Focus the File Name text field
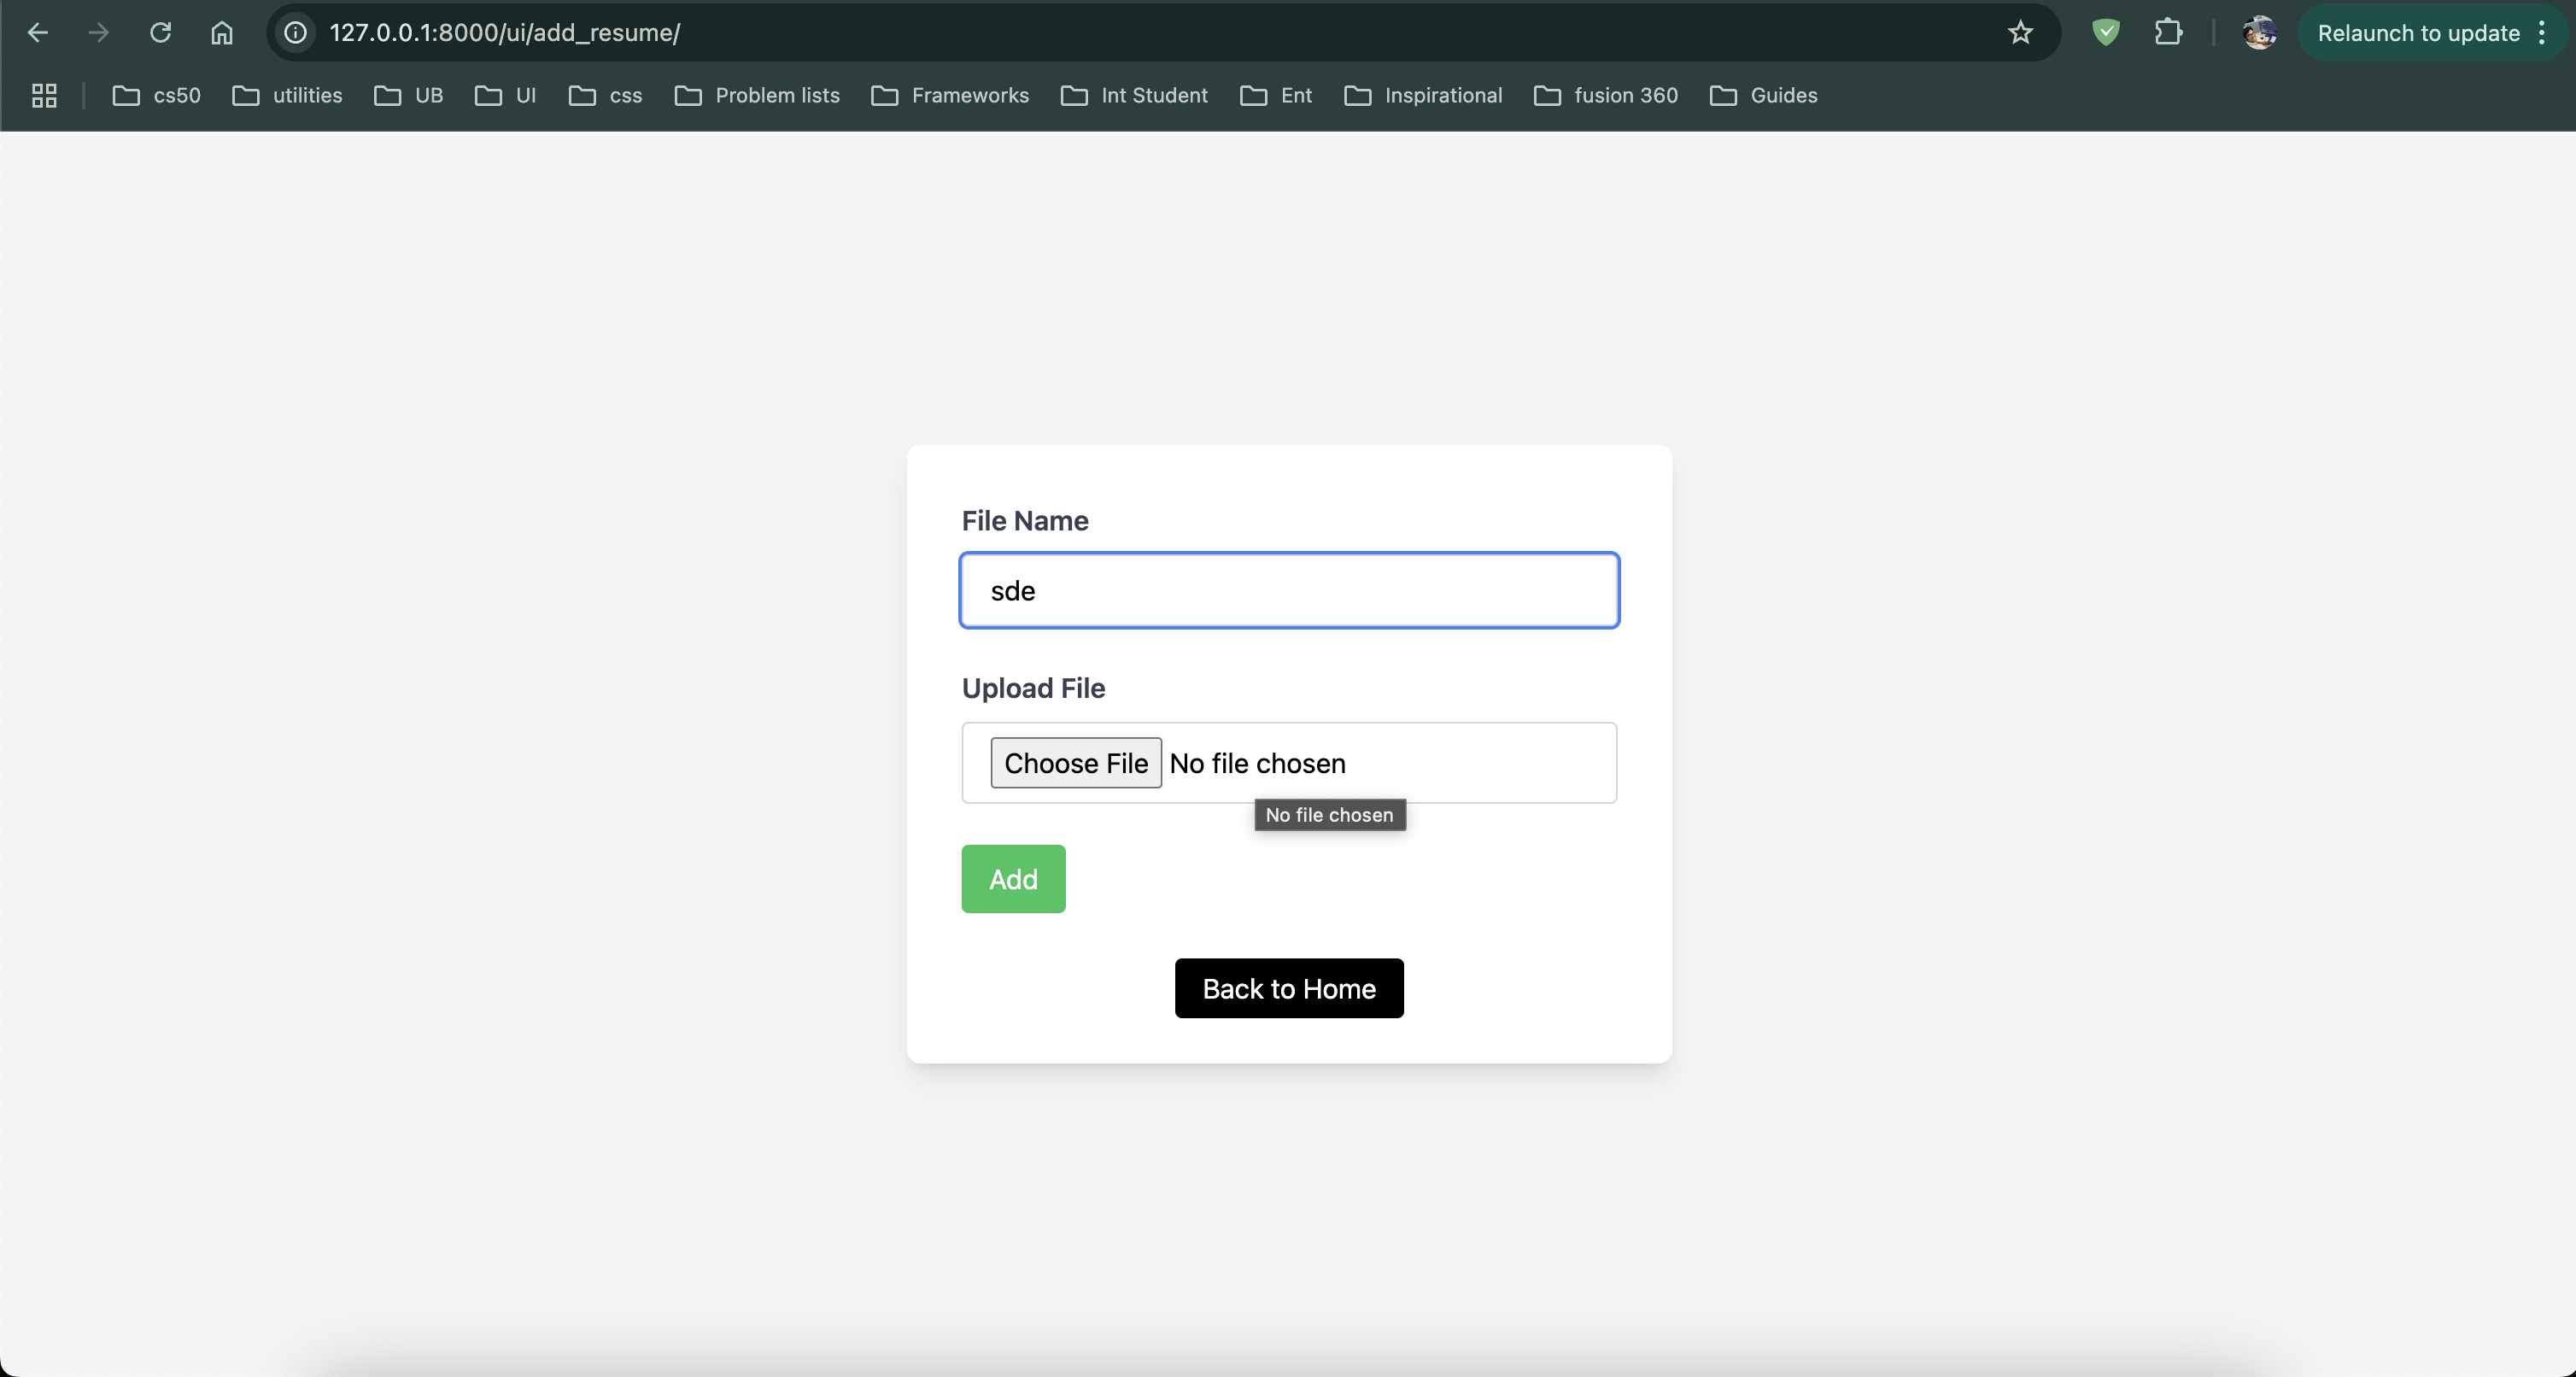The image size is (2576, 1377). [x=1289, y=591]
